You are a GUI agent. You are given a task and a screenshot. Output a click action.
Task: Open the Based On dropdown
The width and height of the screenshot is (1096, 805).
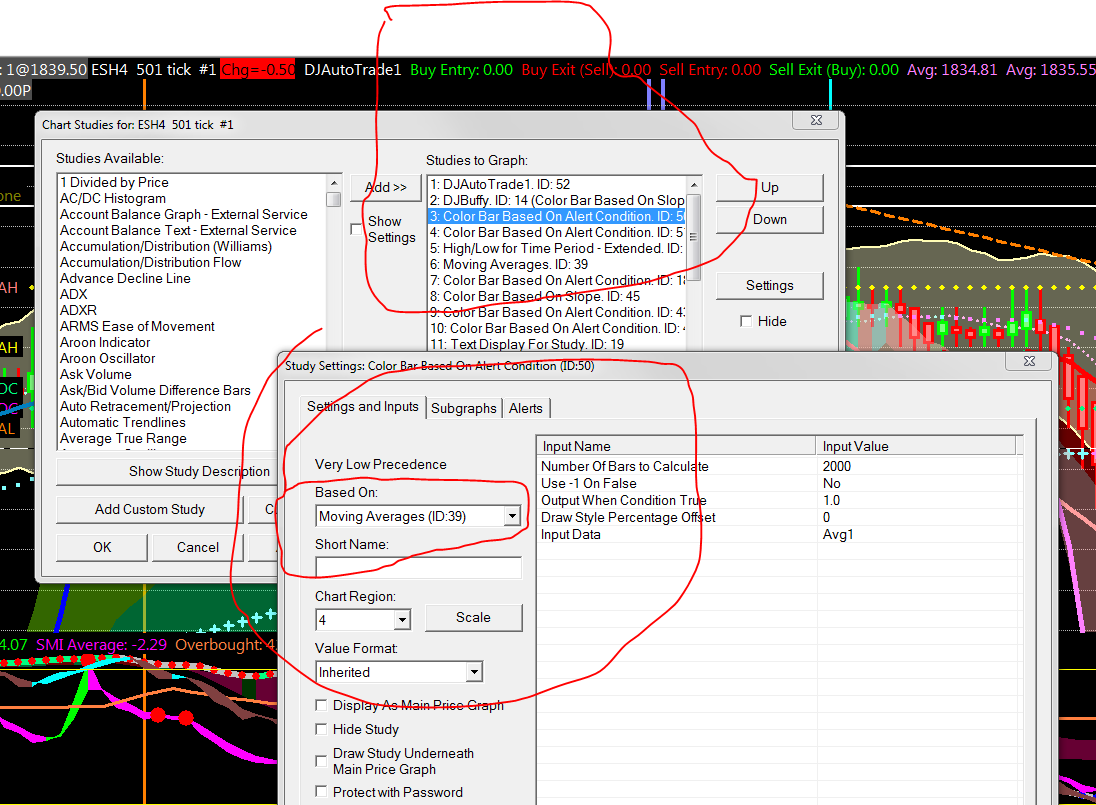512,516
